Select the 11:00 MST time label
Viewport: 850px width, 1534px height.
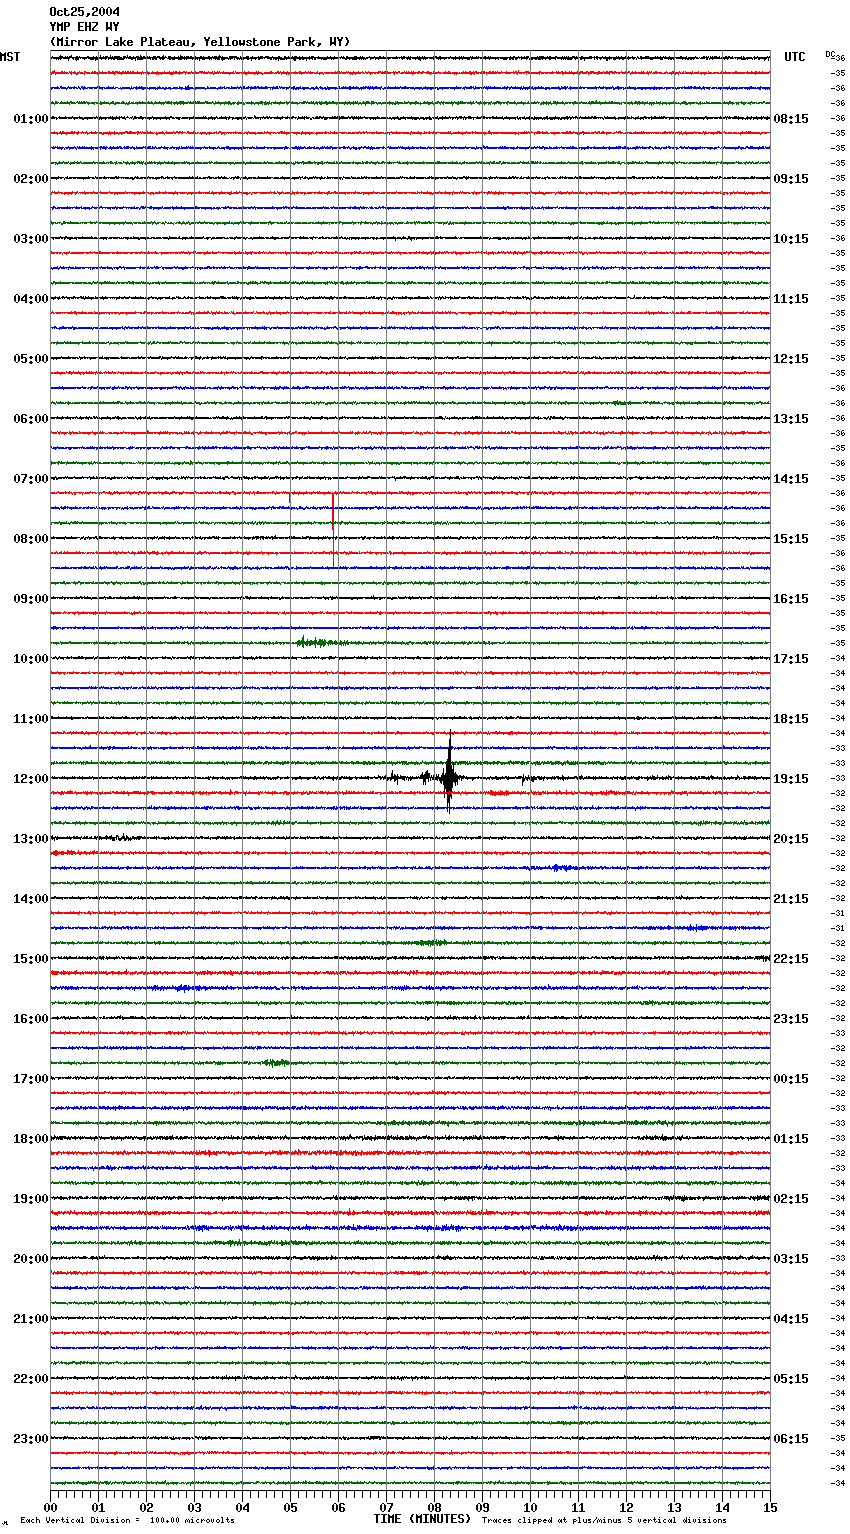coord(30,719)
